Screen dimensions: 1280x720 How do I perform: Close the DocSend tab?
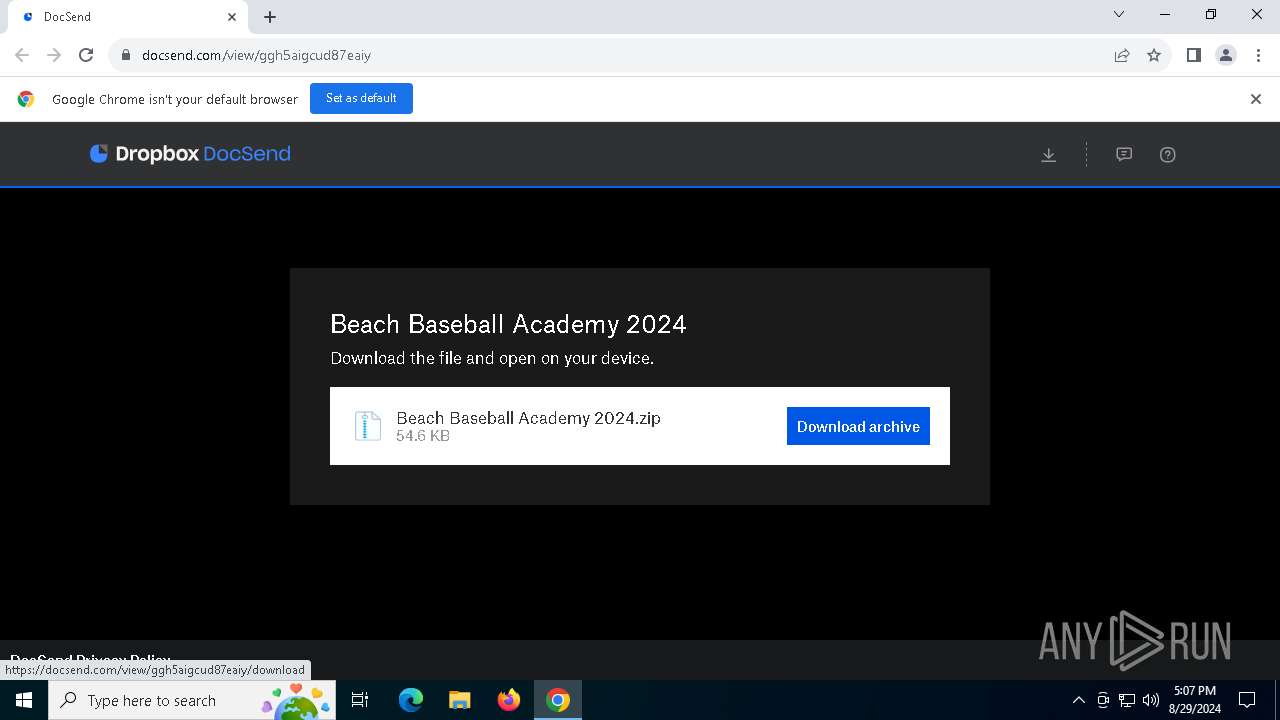click(232, 17)
